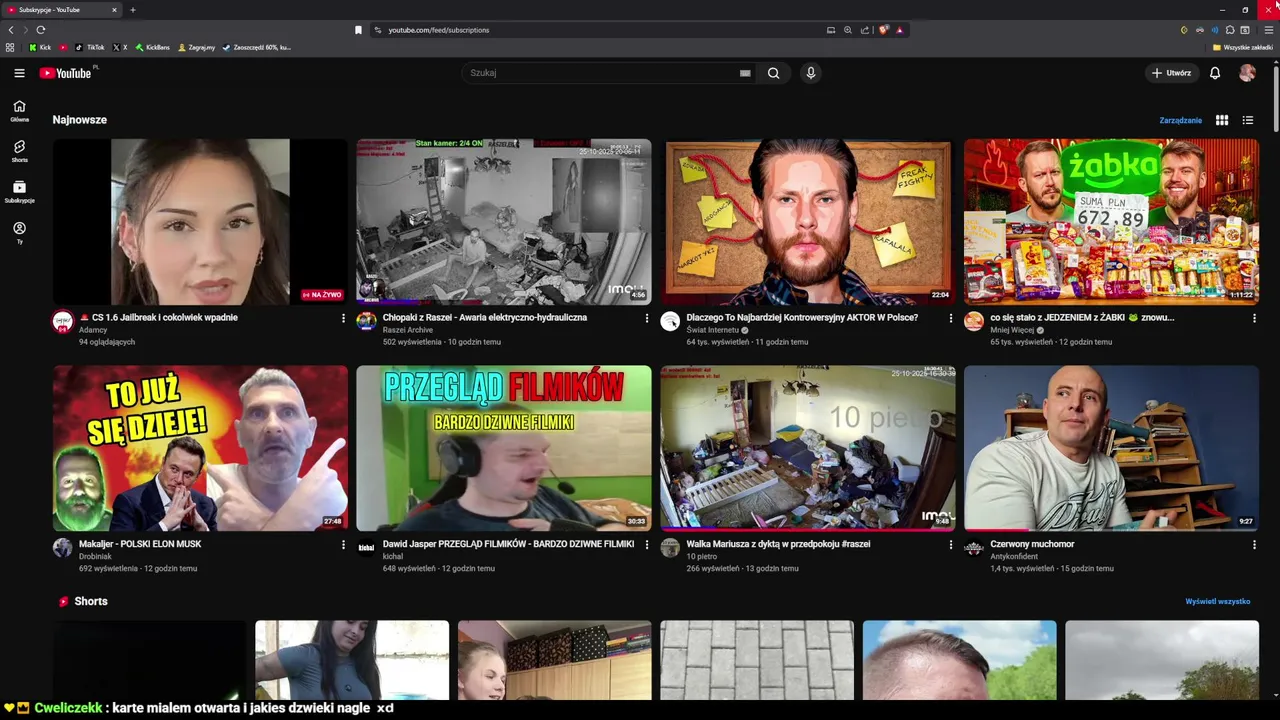Open Brave Rewards triangle icon

pos(900,30)
